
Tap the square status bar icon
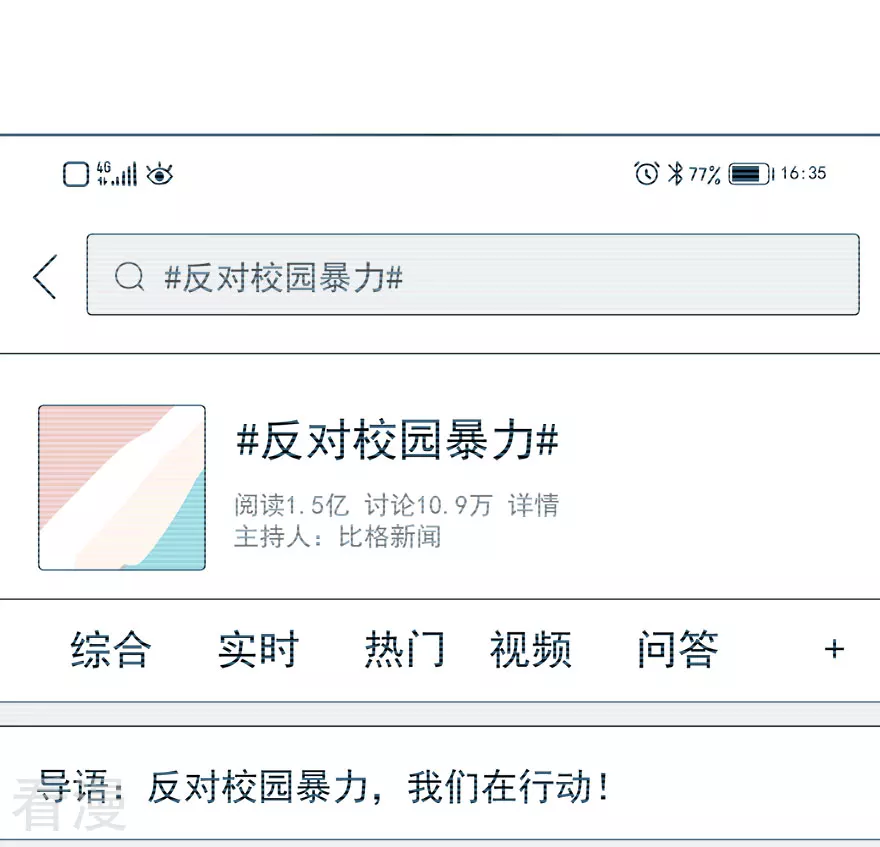click(x=76, y=174)
